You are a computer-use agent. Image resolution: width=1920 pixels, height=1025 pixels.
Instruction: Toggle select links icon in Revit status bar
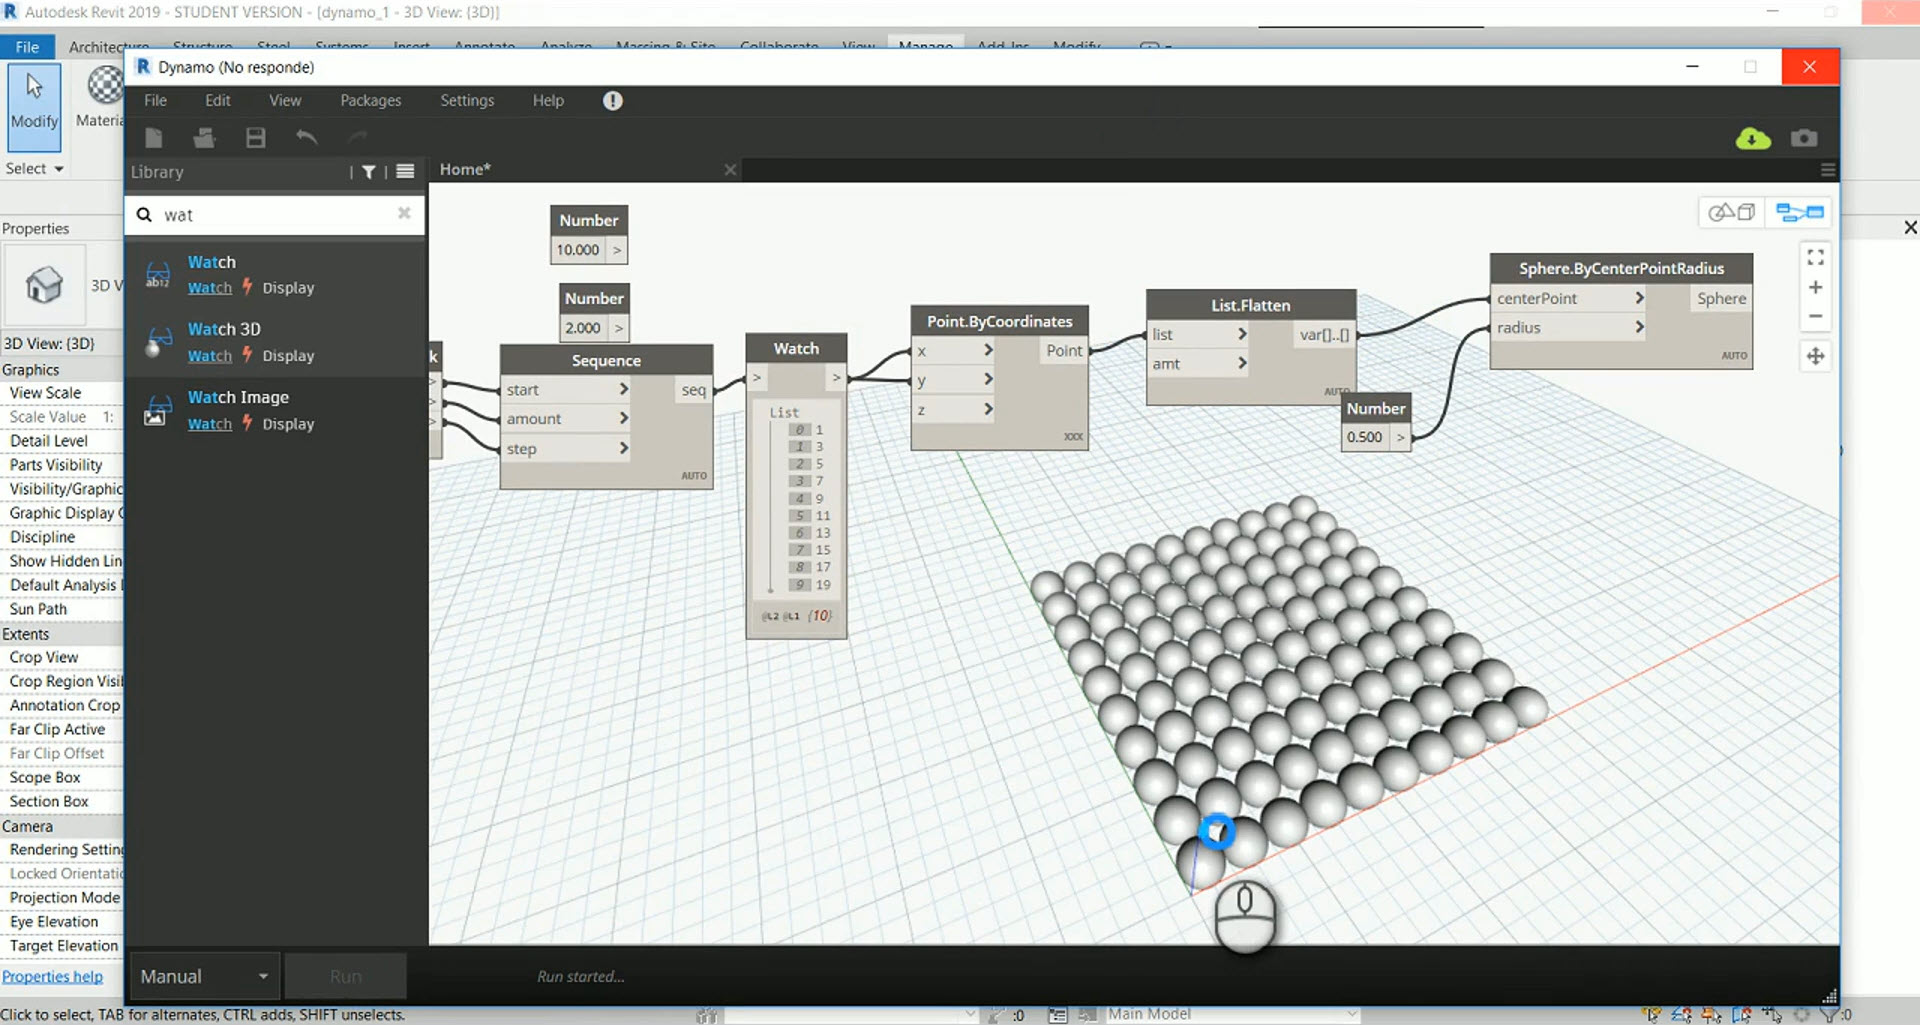tap(1652, 1015)
